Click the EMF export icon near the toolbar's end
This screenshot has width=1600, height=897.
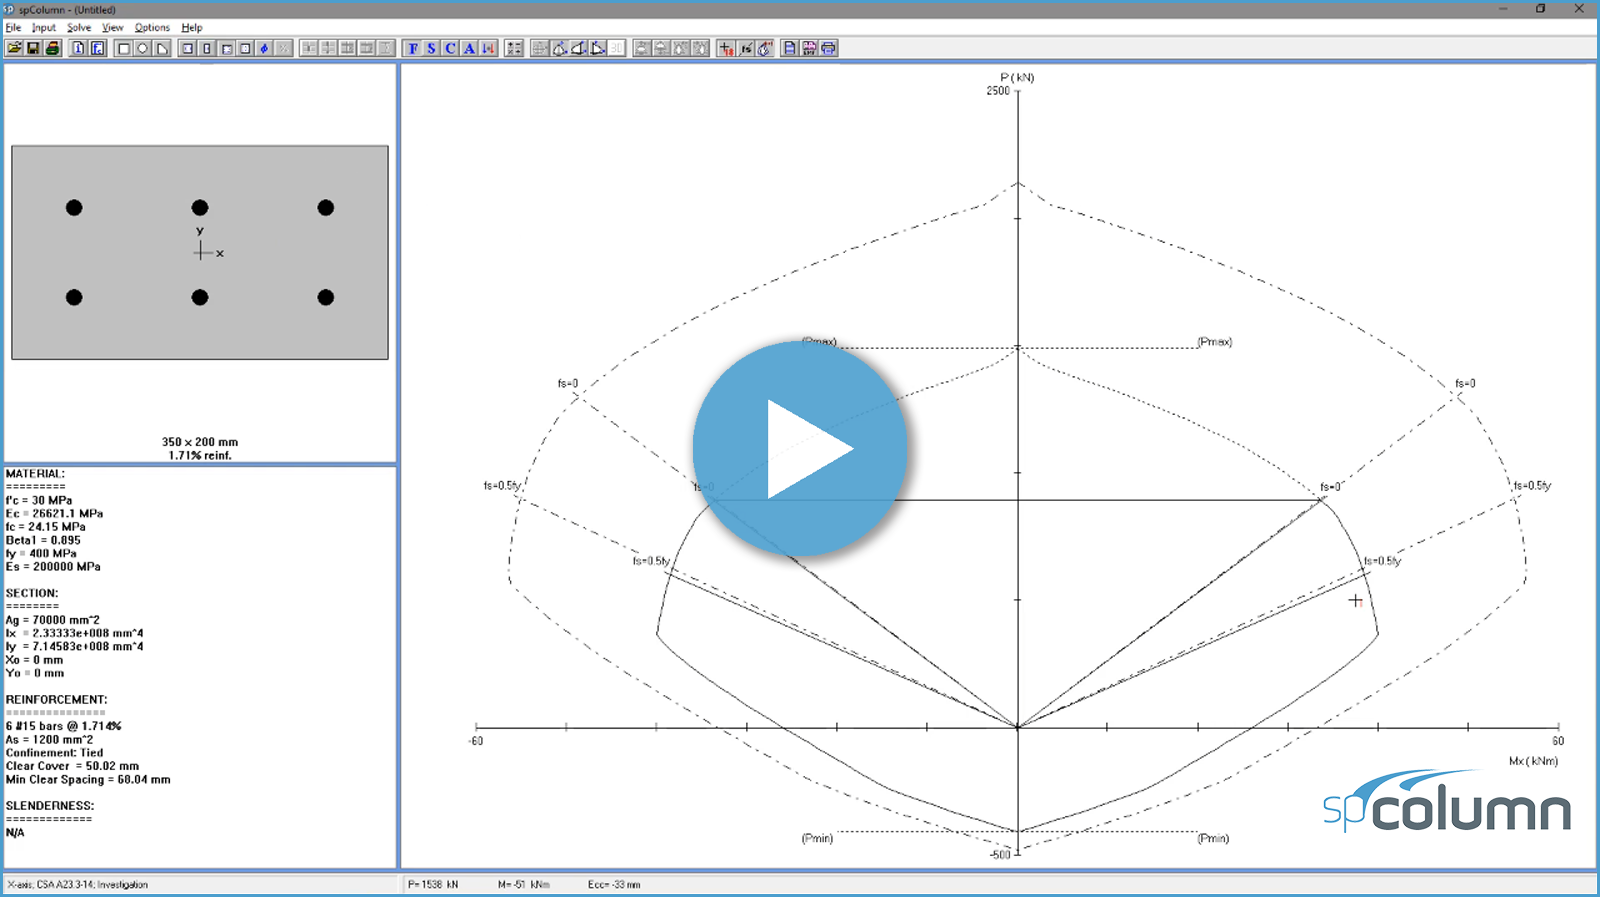tap(809, 48)
